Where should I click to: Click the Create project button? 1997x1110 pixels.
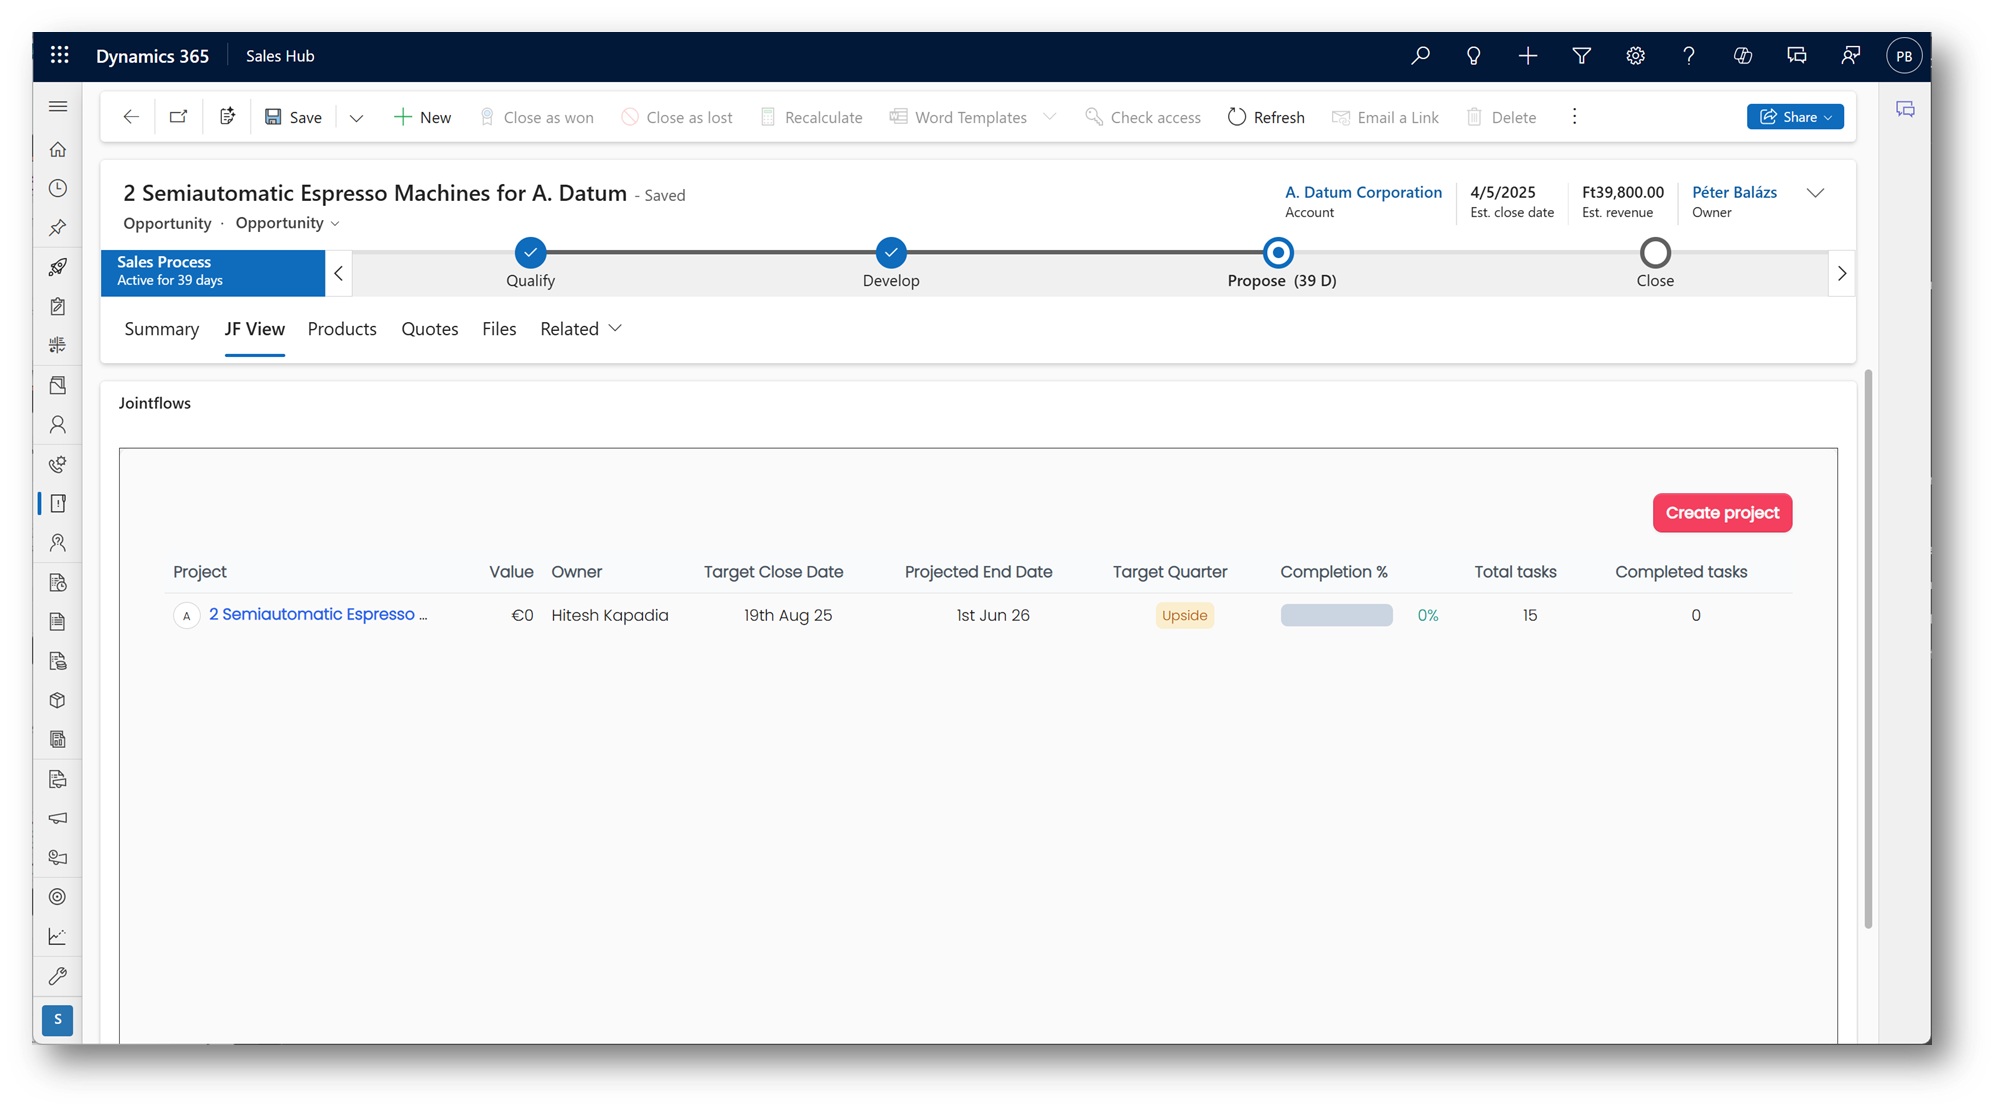click(x=1722, y=513)
